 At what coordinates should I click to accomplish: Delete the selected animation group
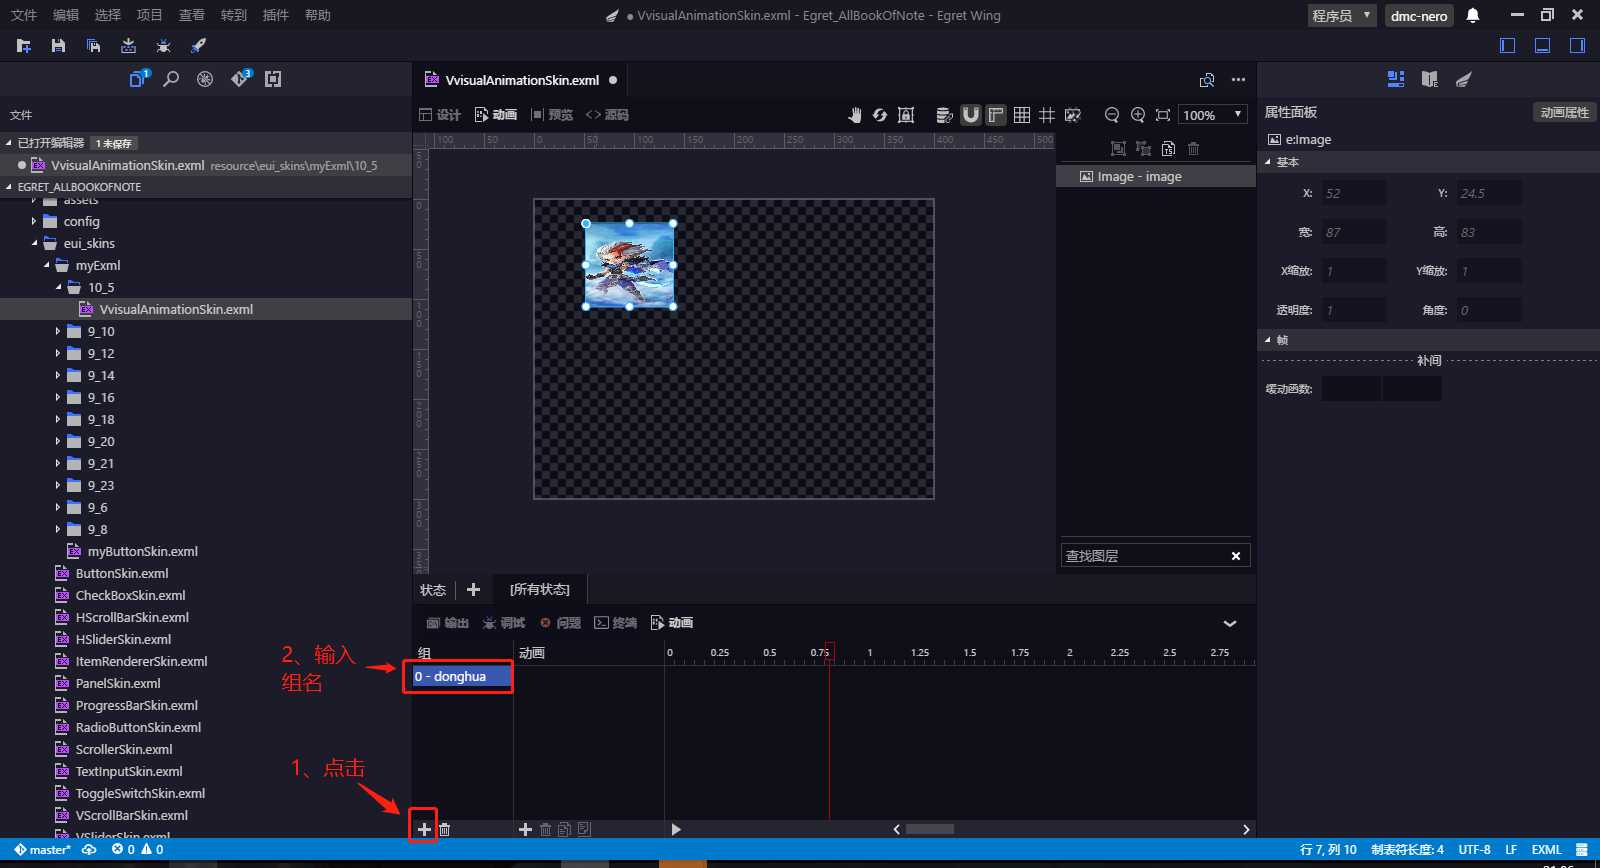(445, 829)
